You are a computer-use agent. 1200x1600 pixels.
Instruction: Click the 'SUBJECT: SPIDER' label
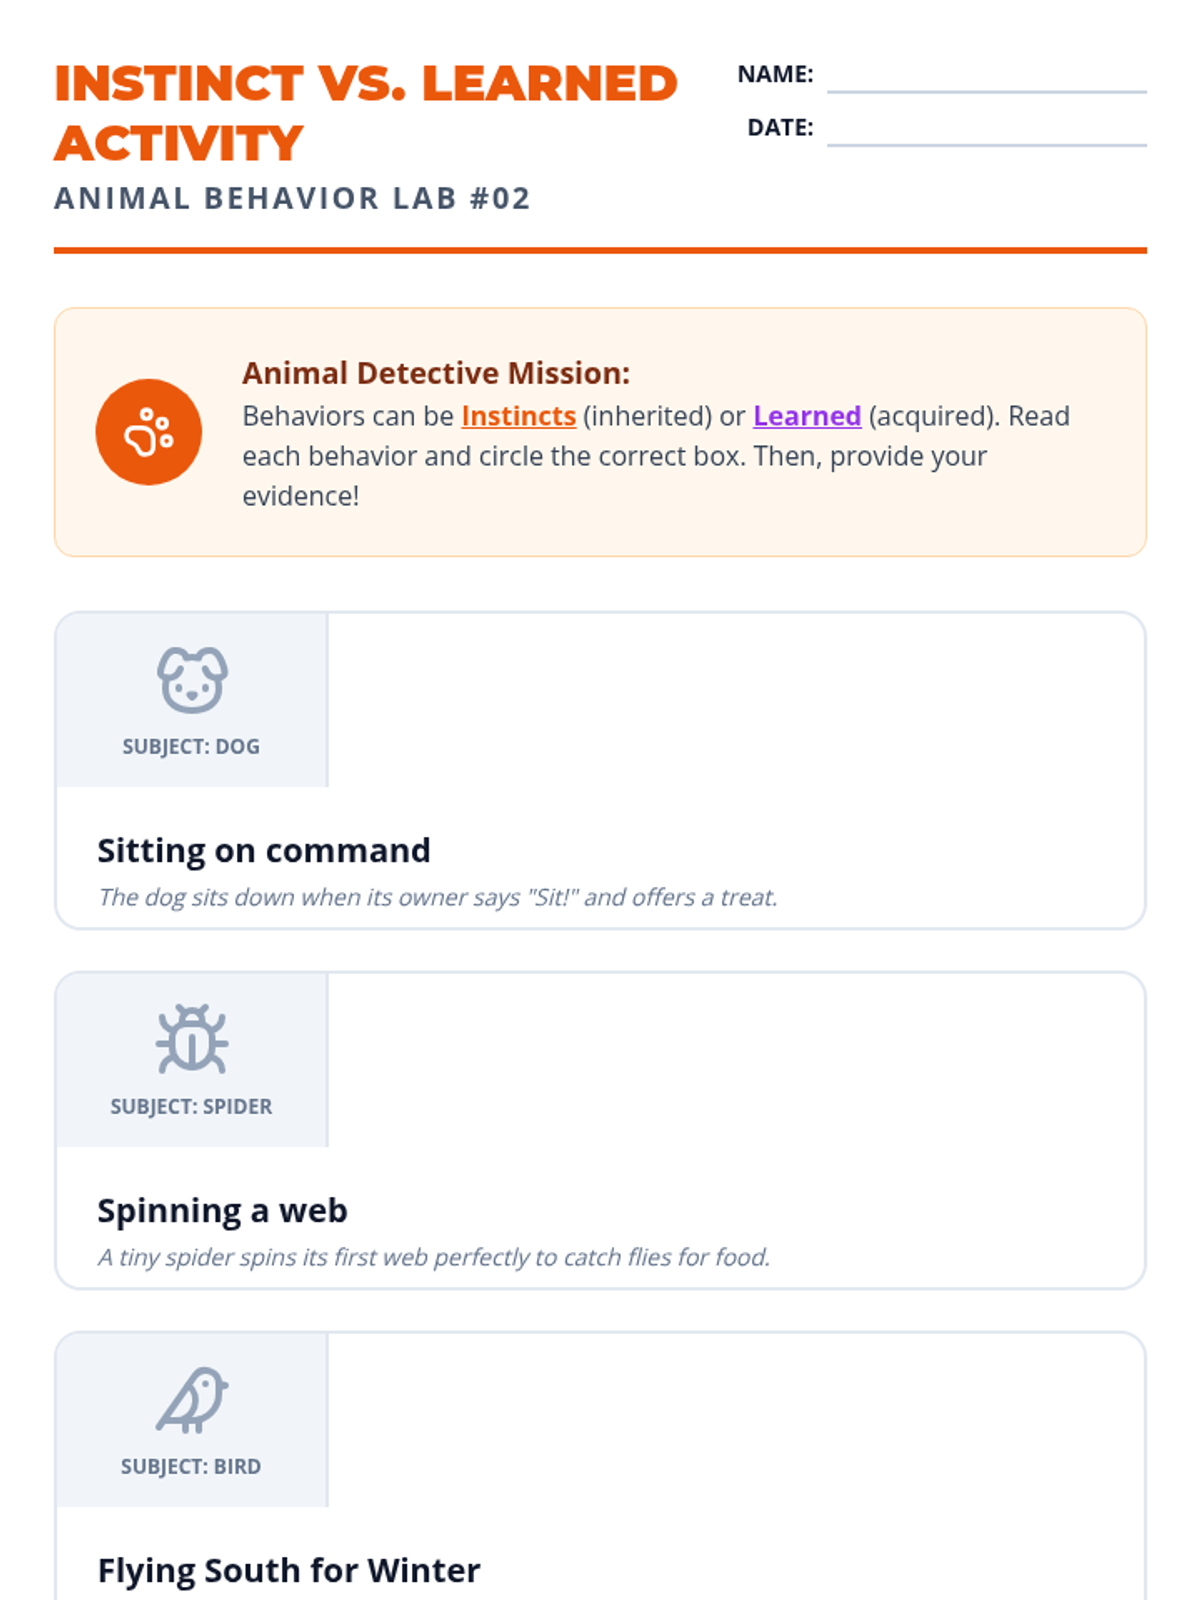pos(191,1107)
